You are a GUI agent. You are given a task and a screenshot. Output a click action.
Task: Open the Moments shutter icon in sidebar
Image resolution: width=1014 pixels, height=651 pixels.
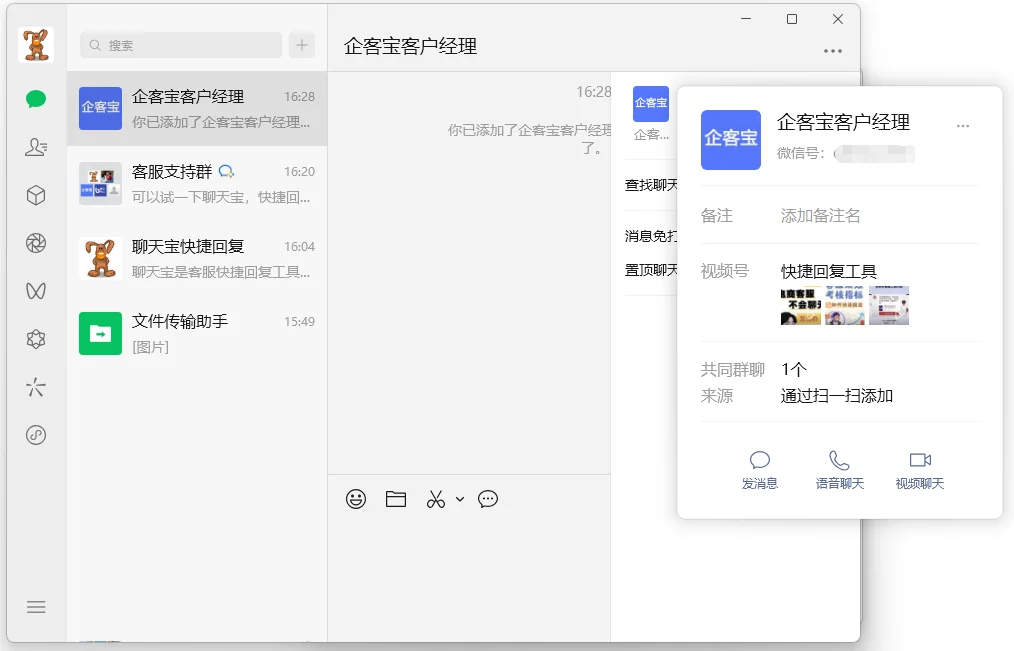pos(36,243)
